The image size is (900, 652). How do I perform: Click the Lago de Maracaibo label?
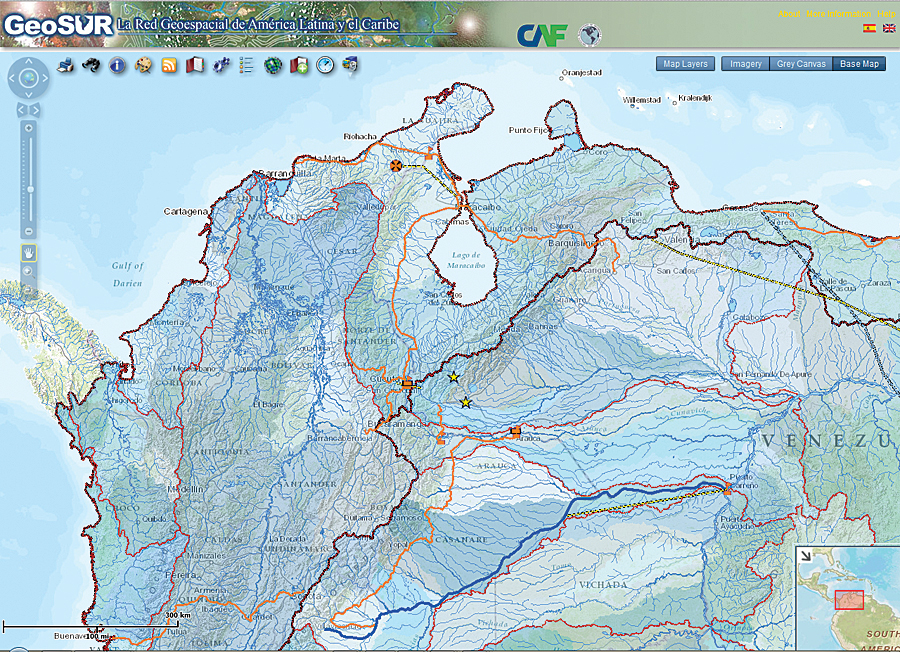465,260
